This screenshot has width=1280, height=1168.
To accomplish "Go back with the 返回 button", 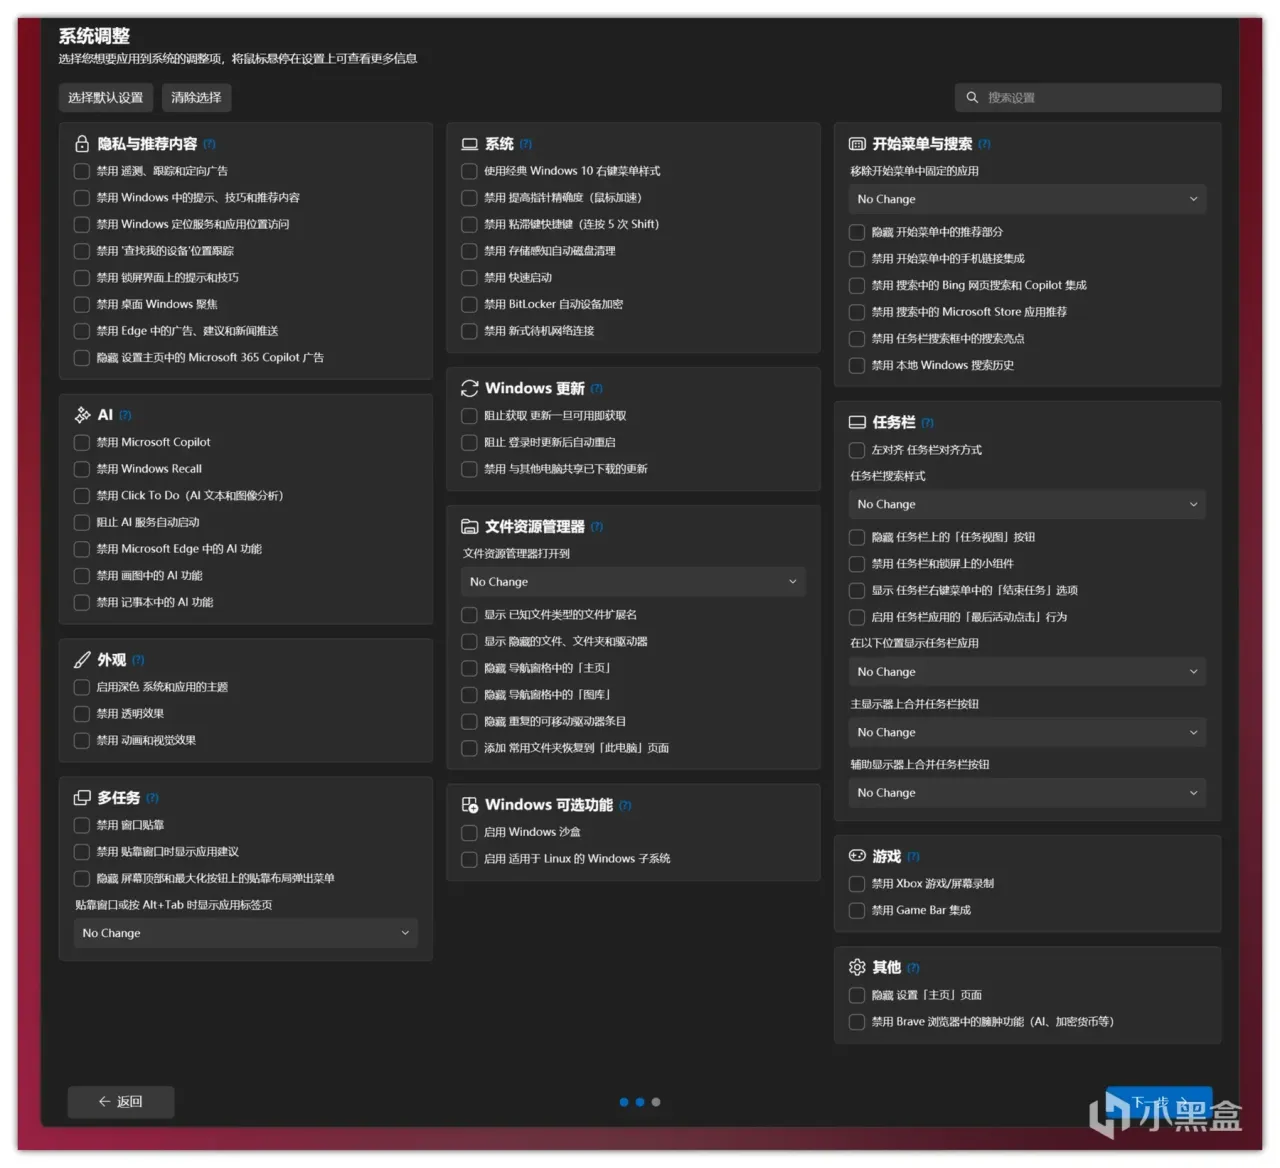I will [x=121, y=1102].
